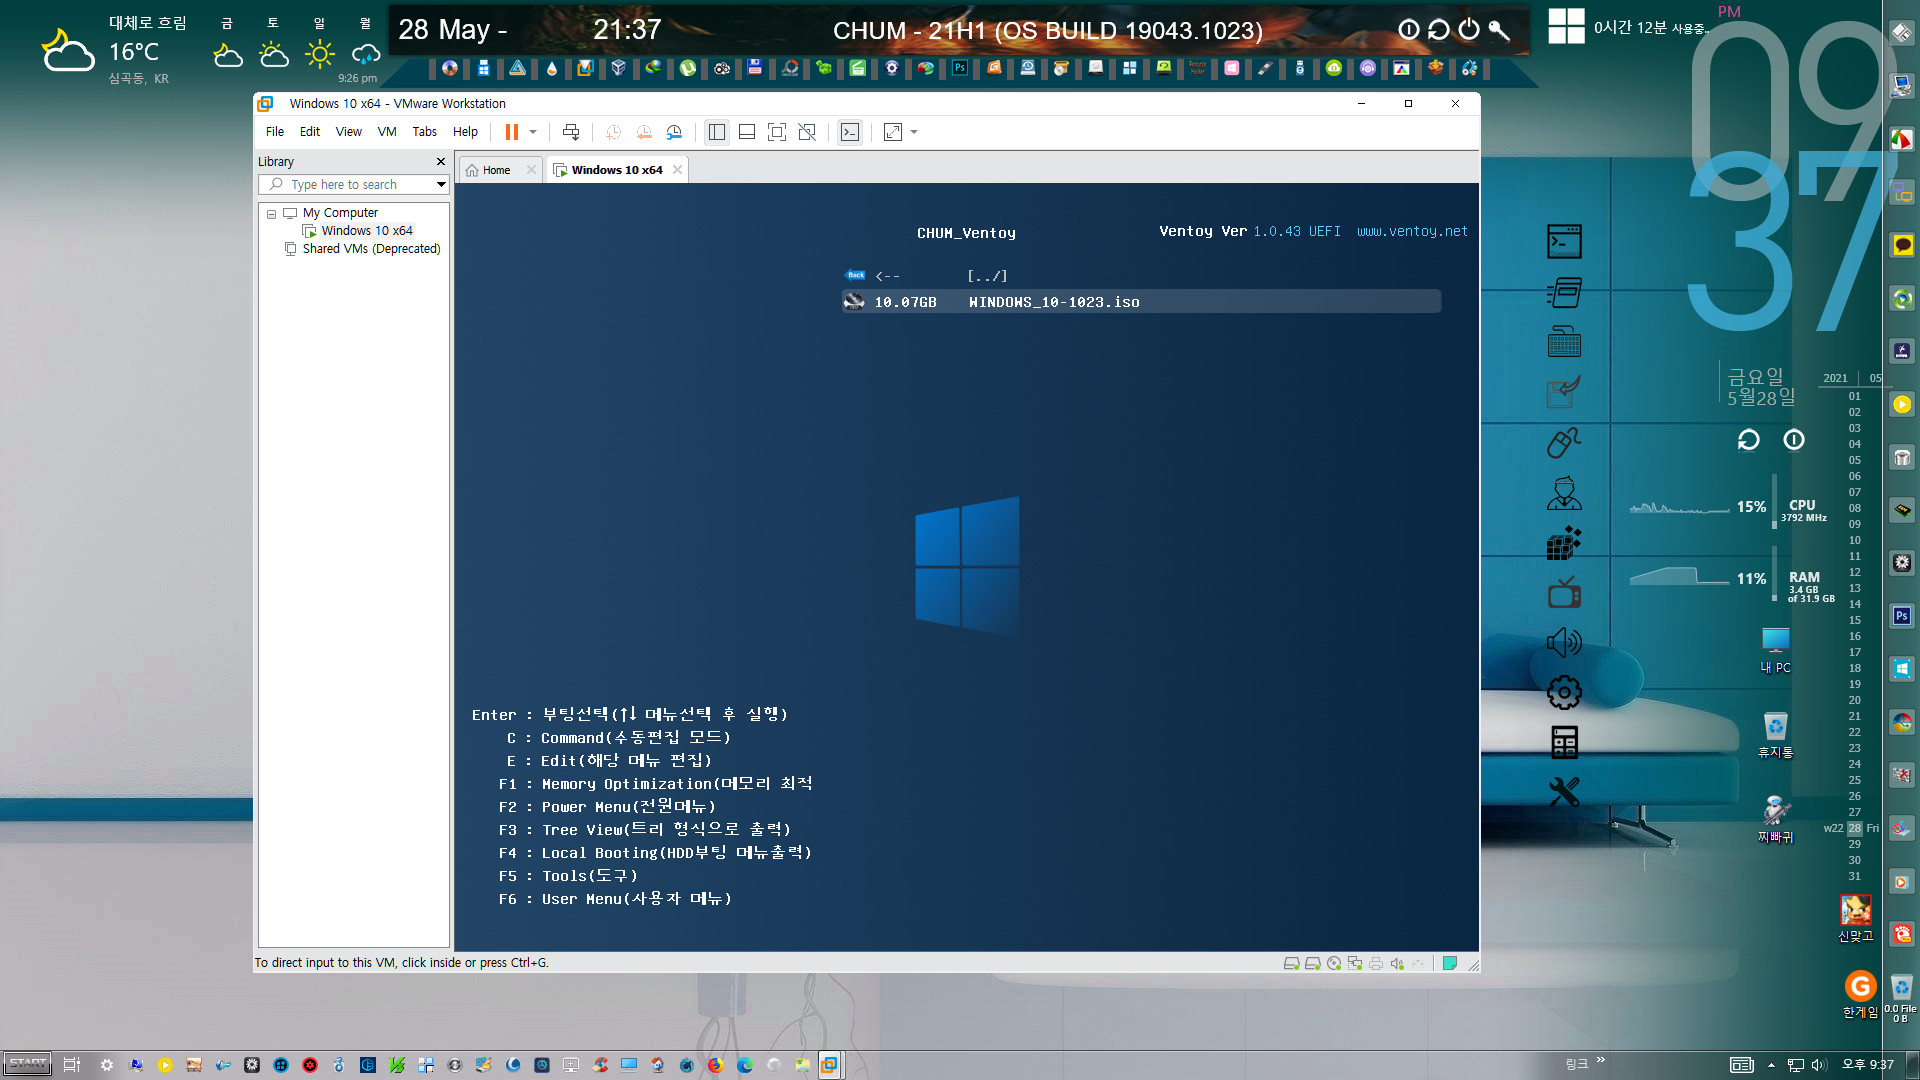The image size is (1920, 1080).
Task: Click the white Windows logo tile top right
Action: point(1566,26)
